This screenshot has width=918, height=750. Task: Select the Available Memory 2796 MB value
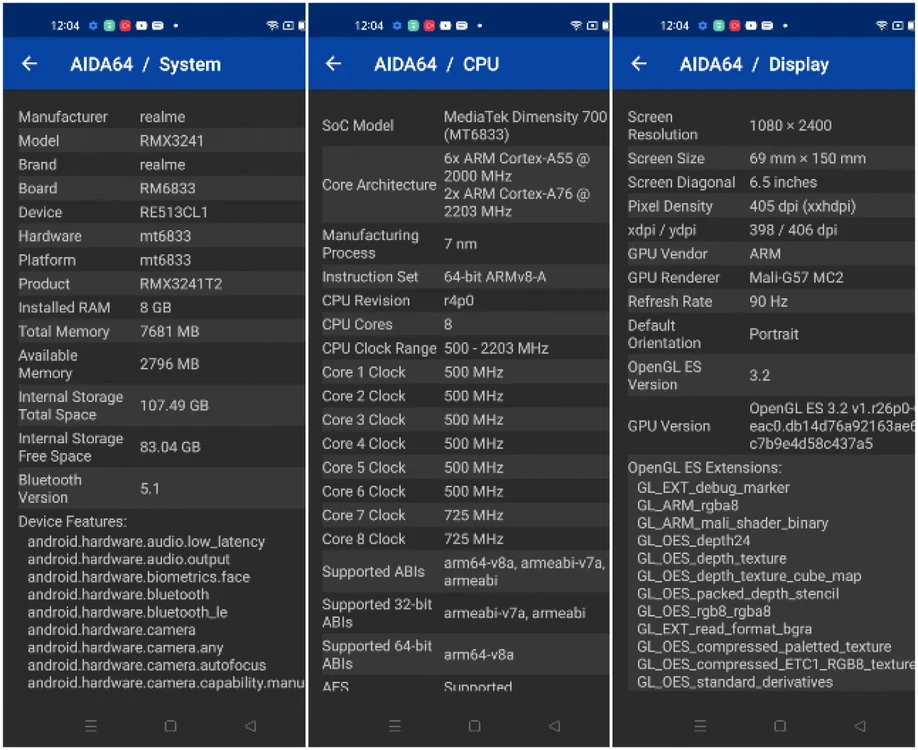169,364
